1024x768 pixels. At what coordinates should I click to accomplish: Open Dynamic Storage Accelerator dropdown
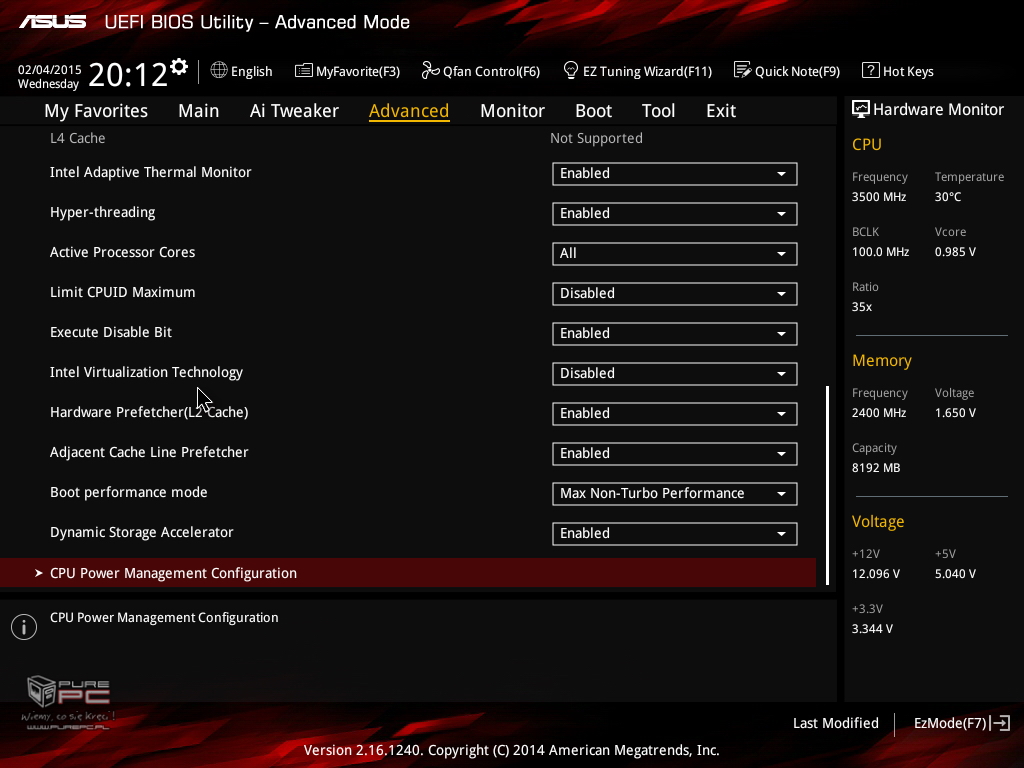click(675, 534)
